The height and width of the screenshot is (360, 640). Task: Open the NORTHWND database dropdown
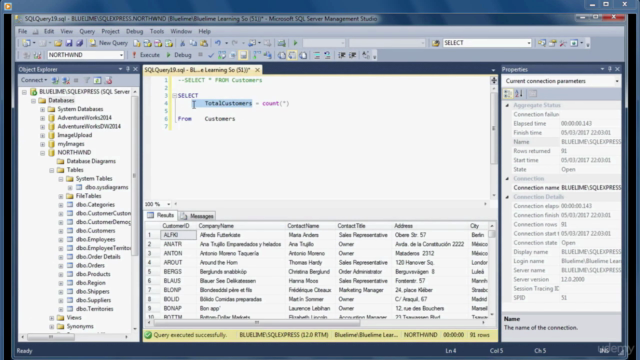click(121, 55)
